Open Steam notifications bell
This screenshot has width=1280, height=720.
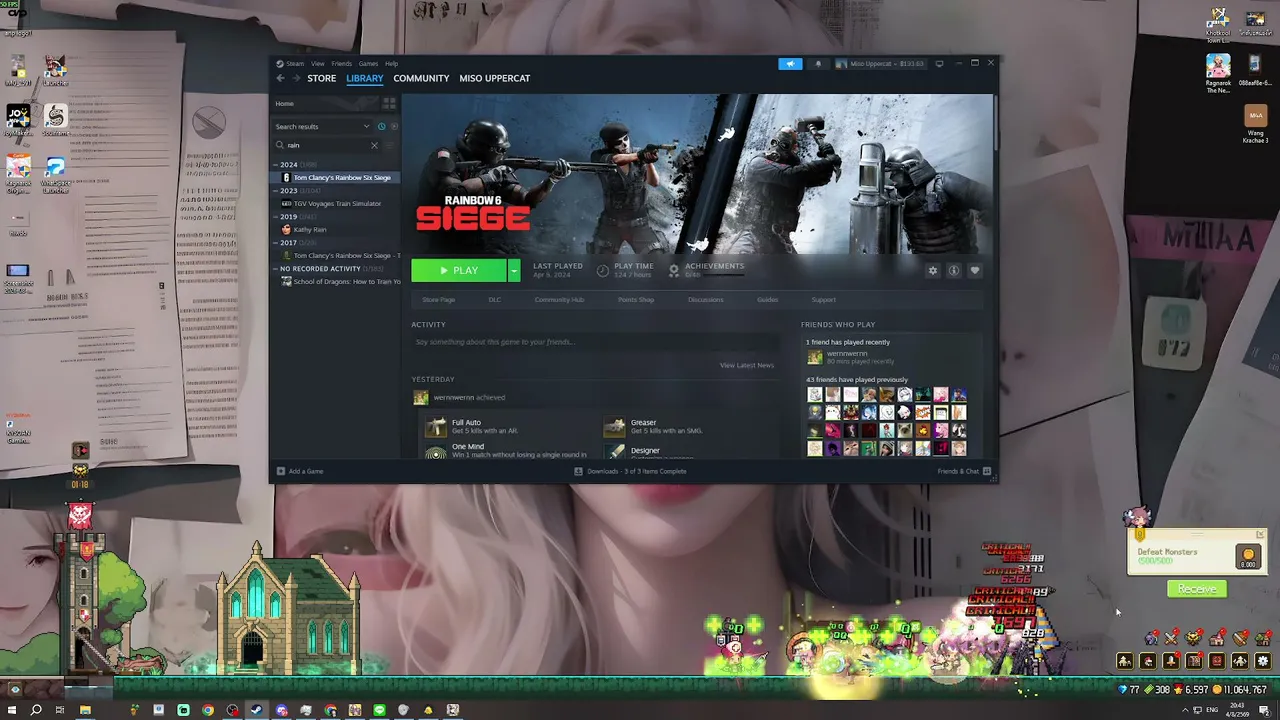pos(818,64)
